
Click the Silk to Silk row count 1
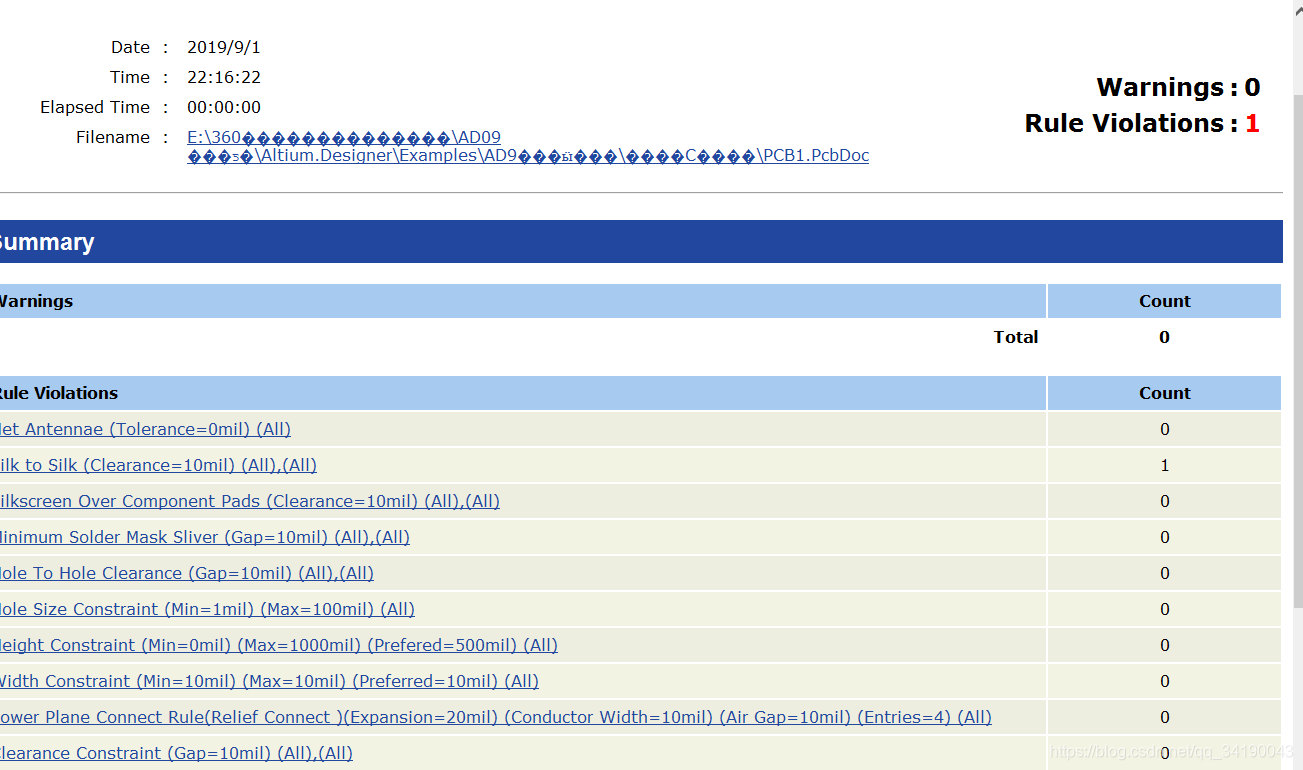click(x=1164, y=465)
